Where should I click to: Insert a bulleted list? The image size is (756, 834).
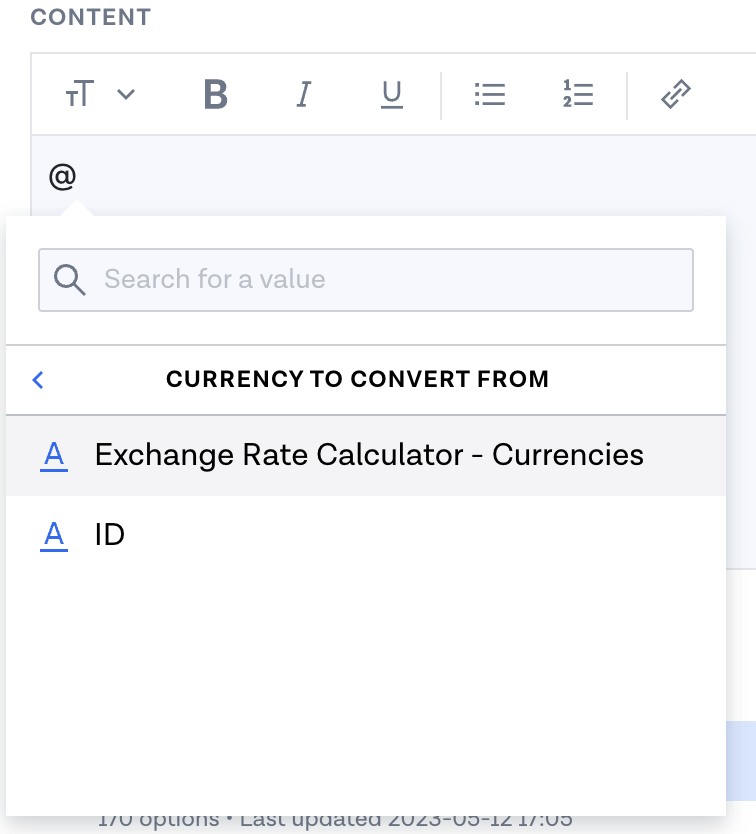pos(489,95)
